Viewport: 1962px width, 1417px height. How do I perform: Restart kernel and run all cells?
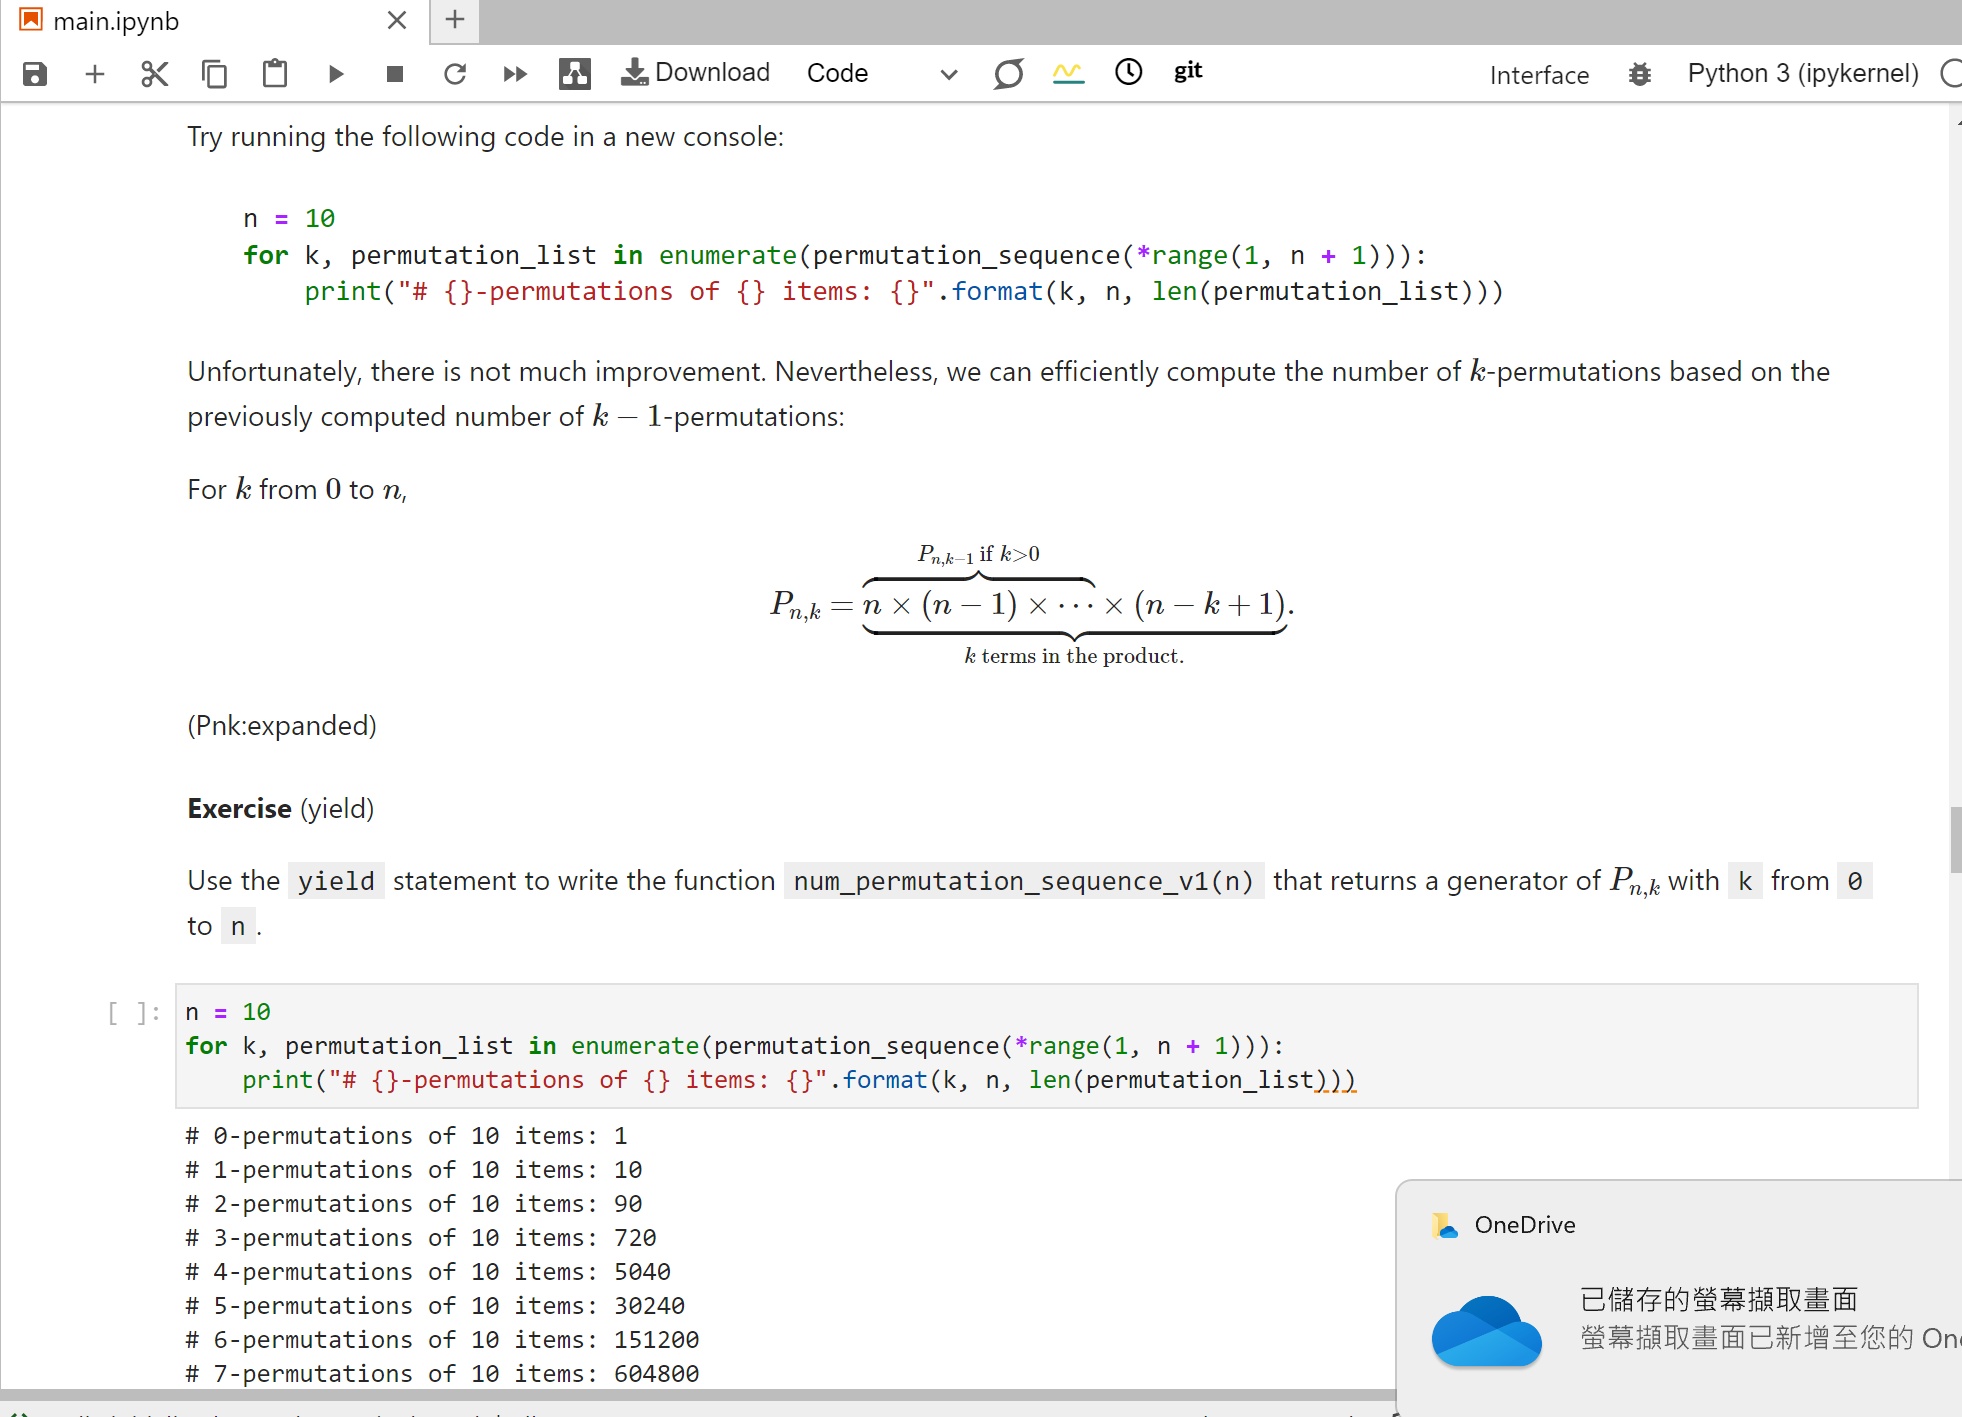[x=515, y=74]
